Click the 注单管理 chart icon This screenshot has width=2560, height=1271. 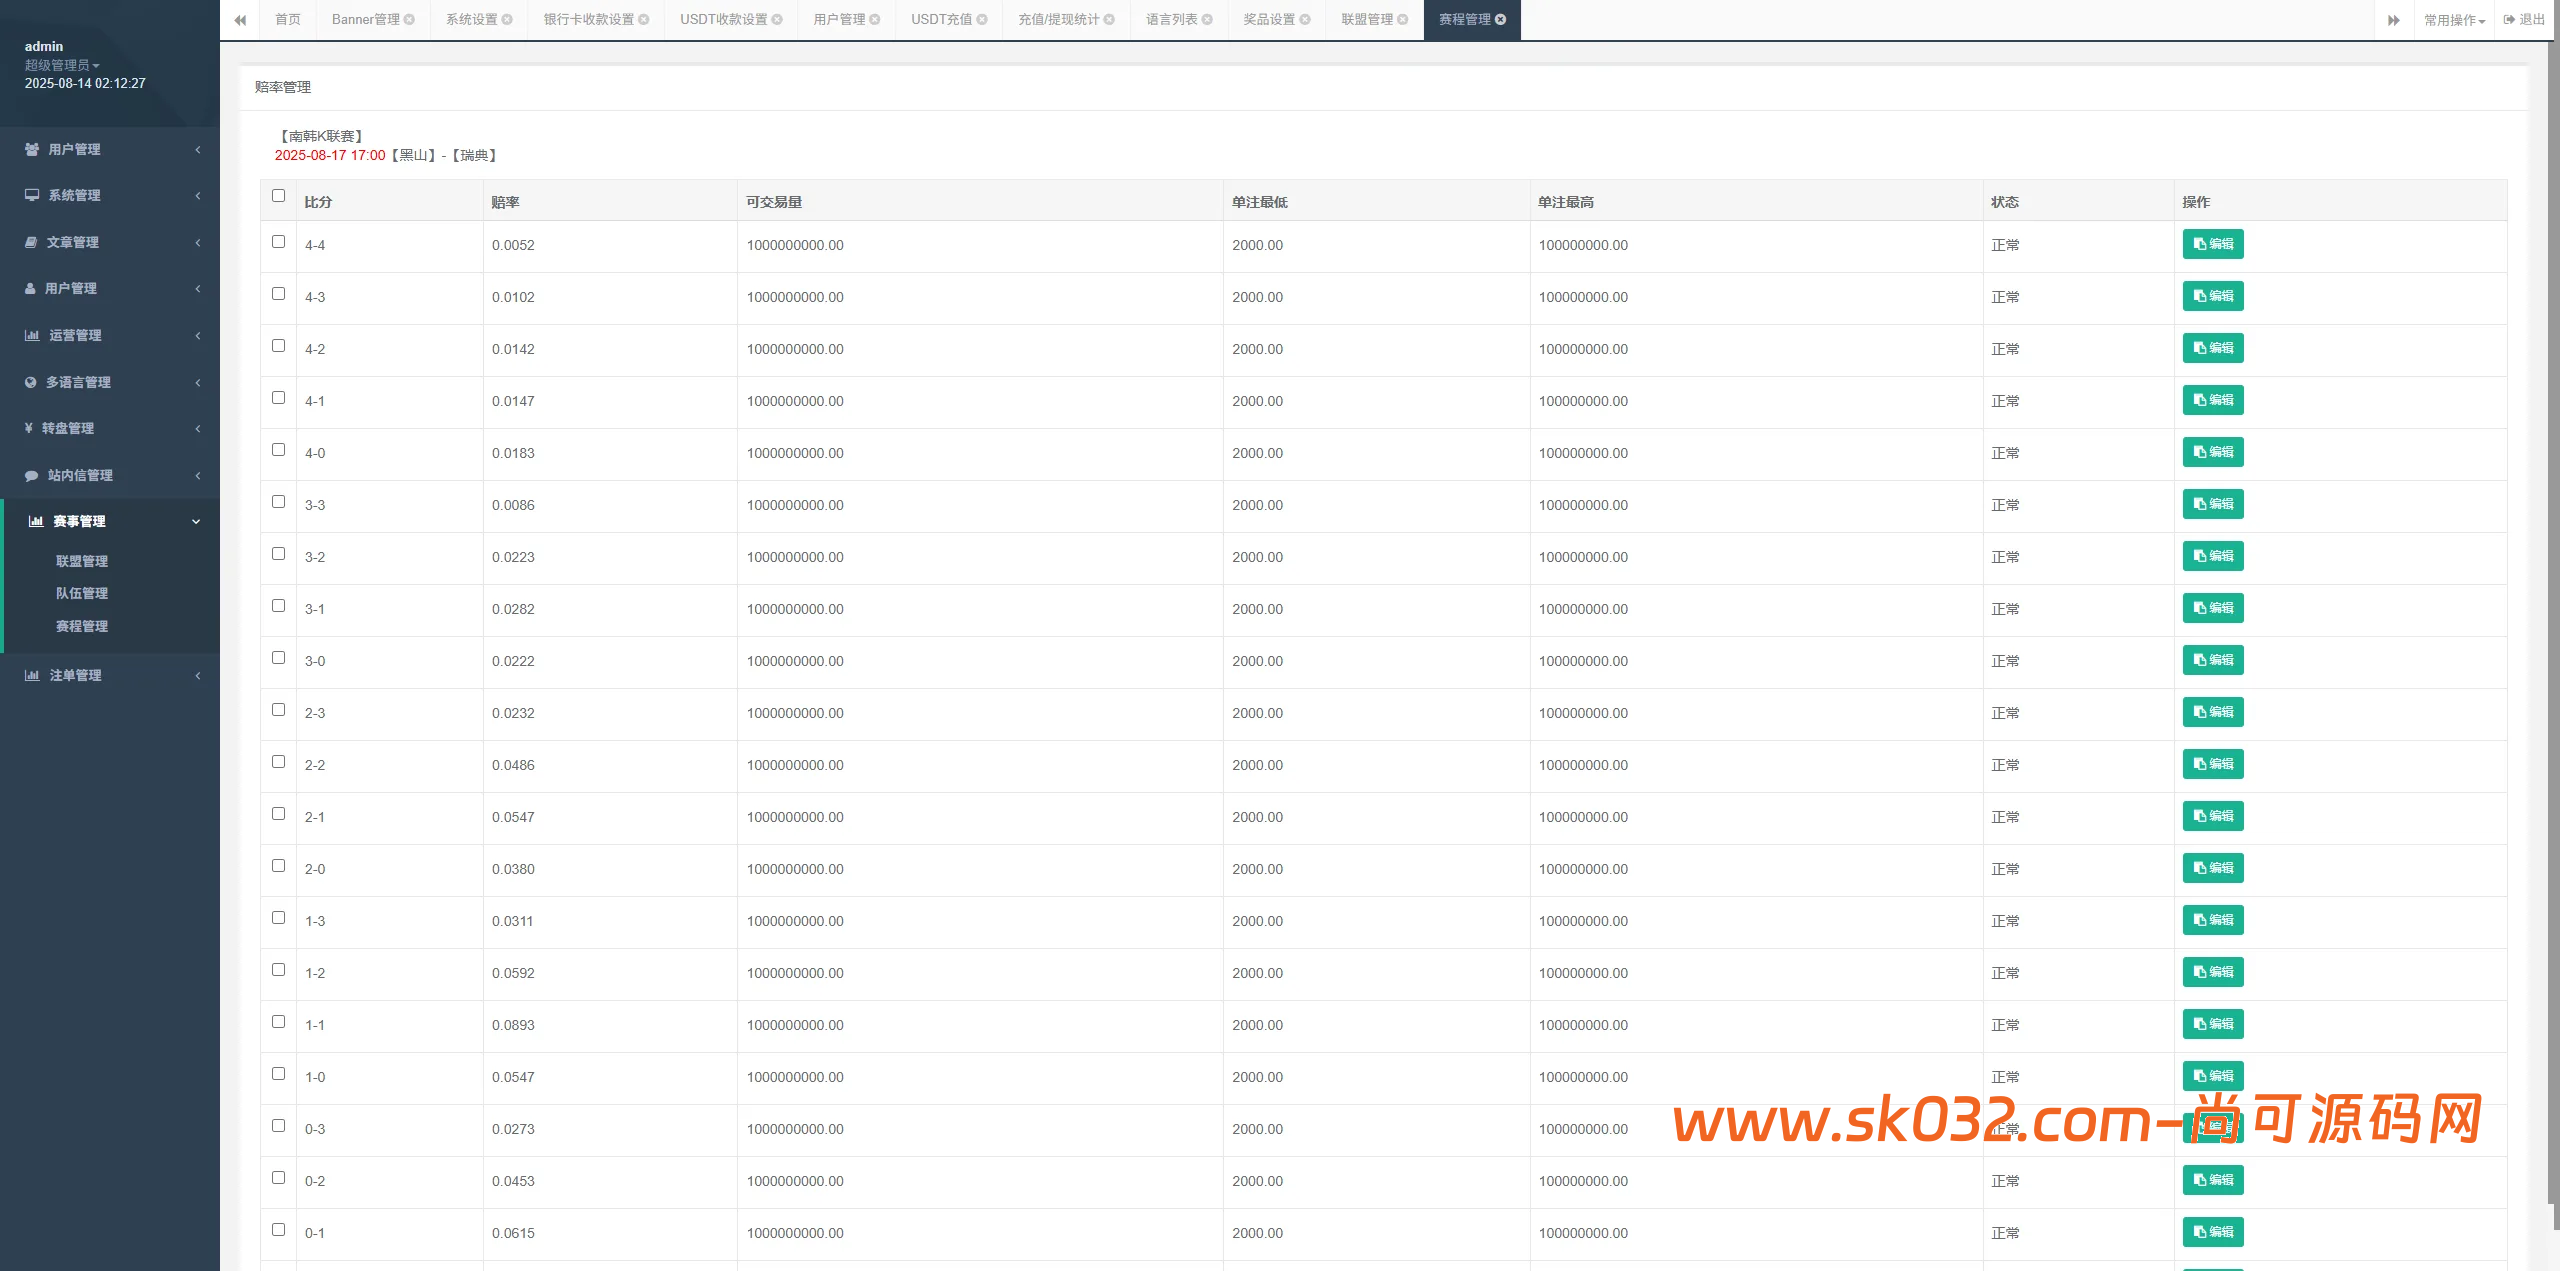tap(32, 676)
